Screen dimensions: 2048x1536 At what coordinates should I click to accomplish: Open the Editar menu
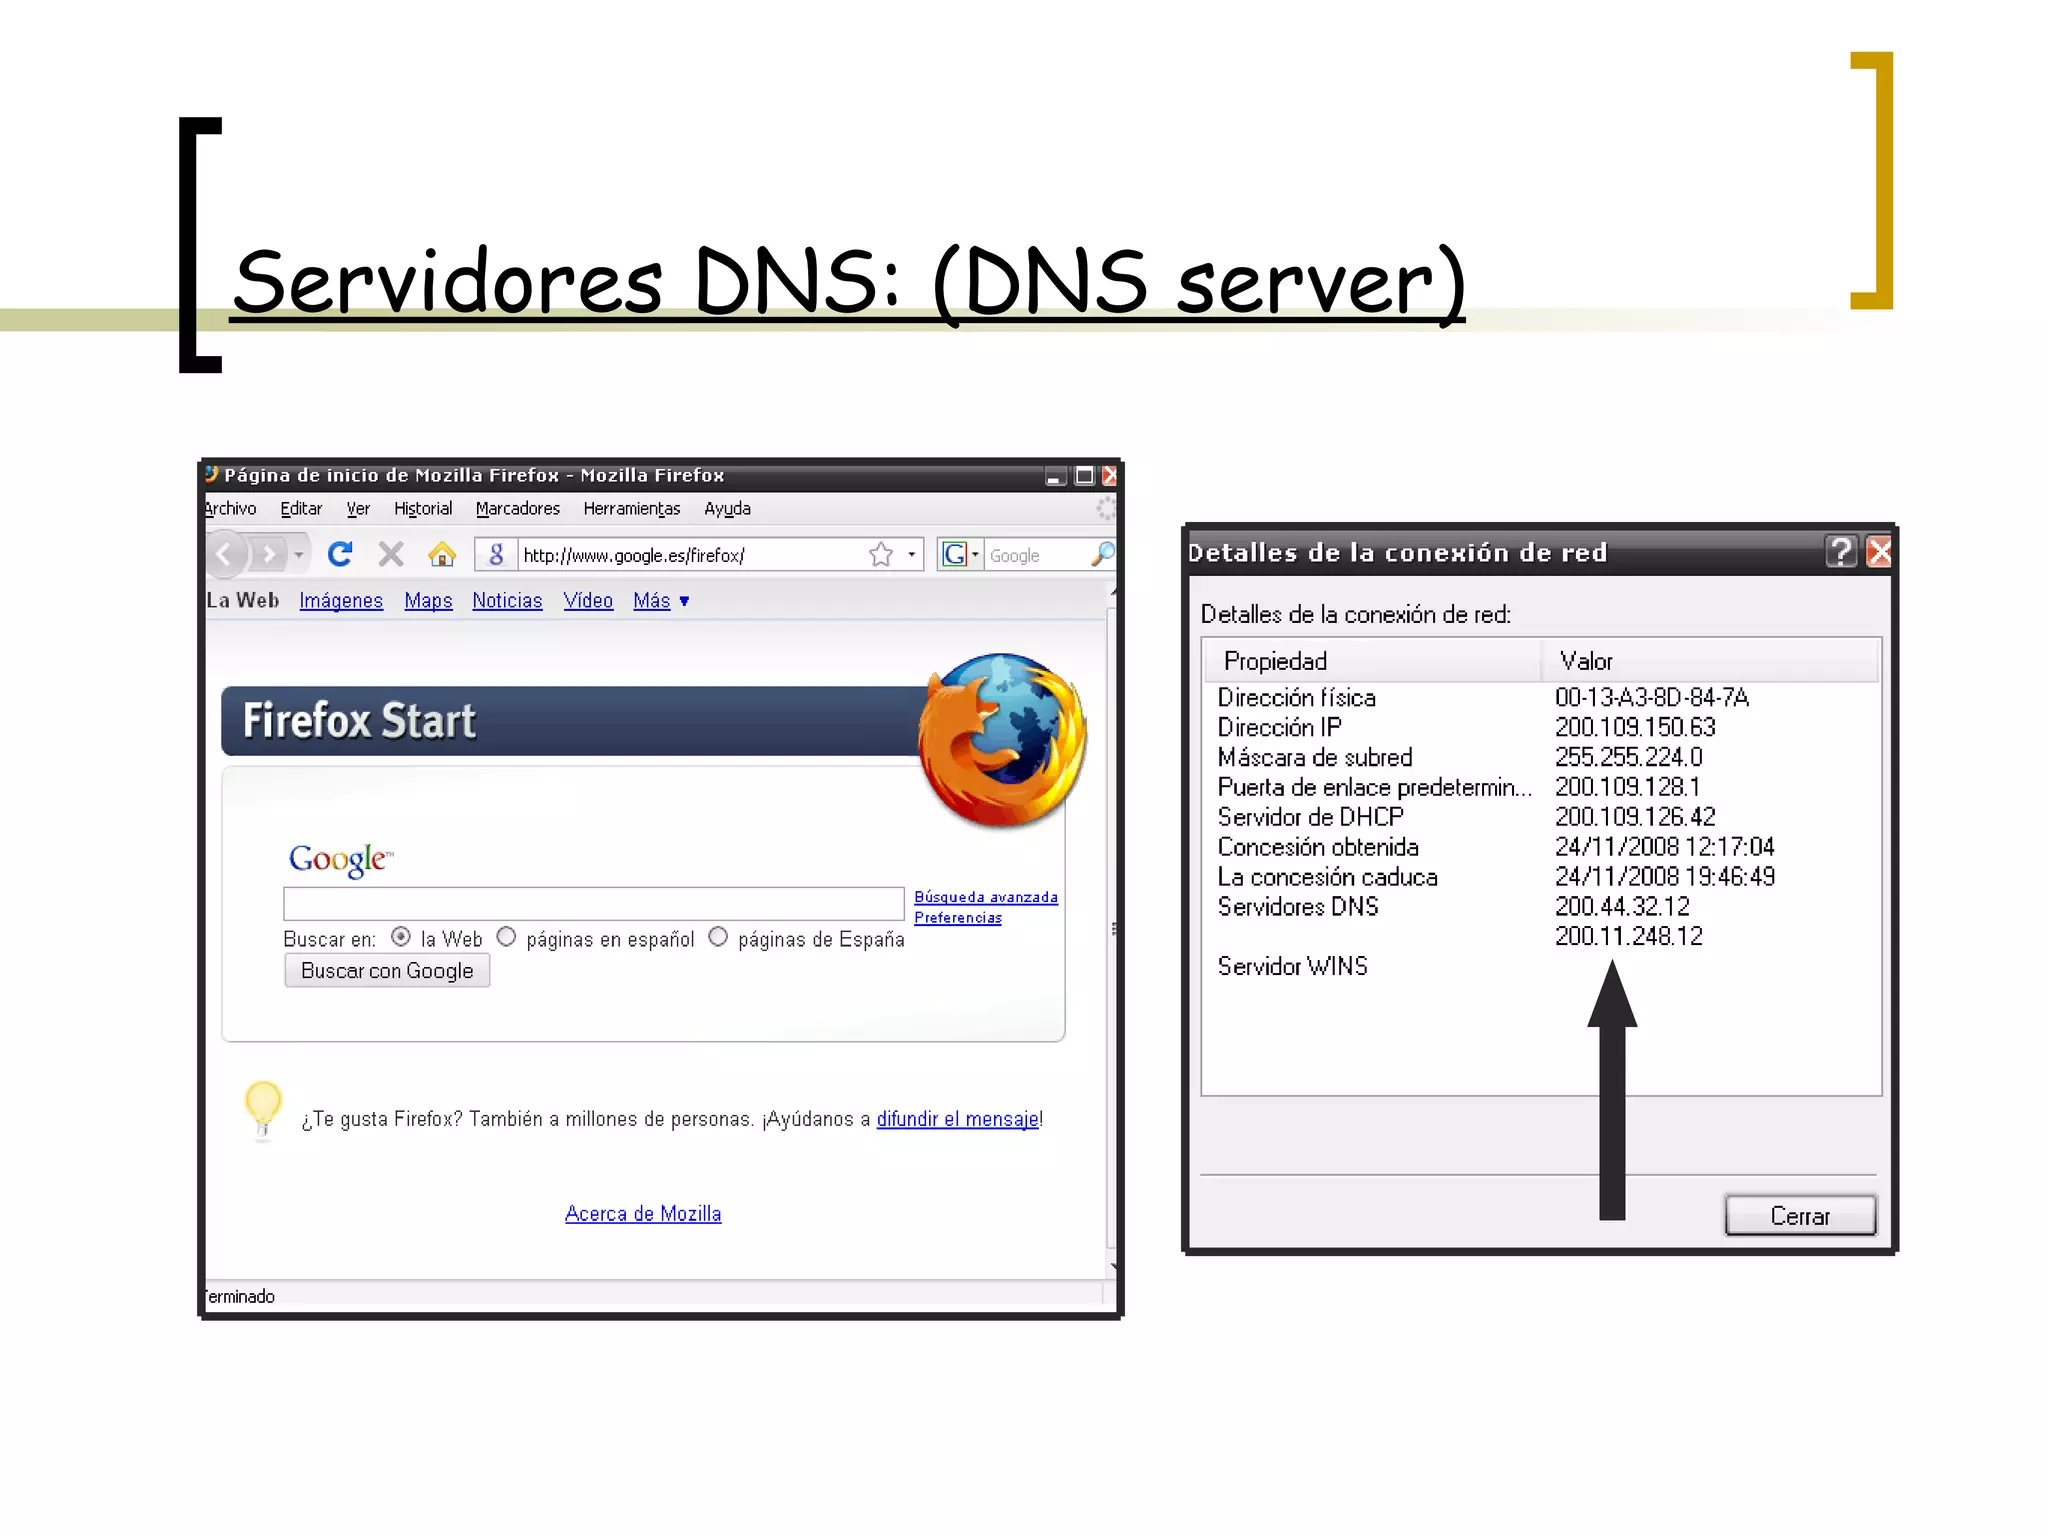(x=301, y=508)
